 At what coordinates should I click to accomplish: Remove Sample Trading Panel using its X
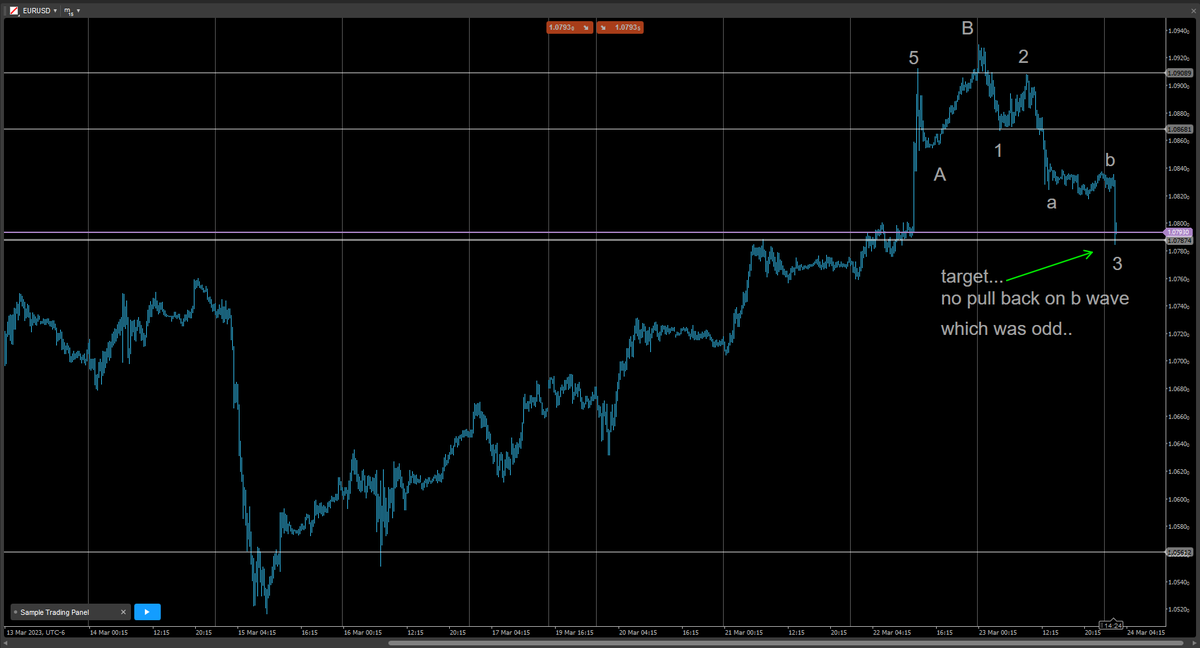(x=123, y=612)
